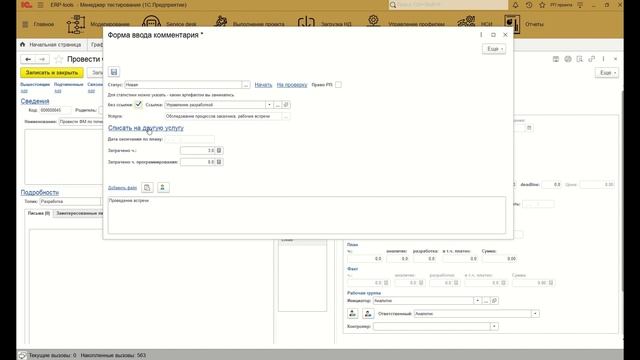640x360 pixels.
Task: Open the status field's ellipsis selection button
Action: [x=246, y=85]
